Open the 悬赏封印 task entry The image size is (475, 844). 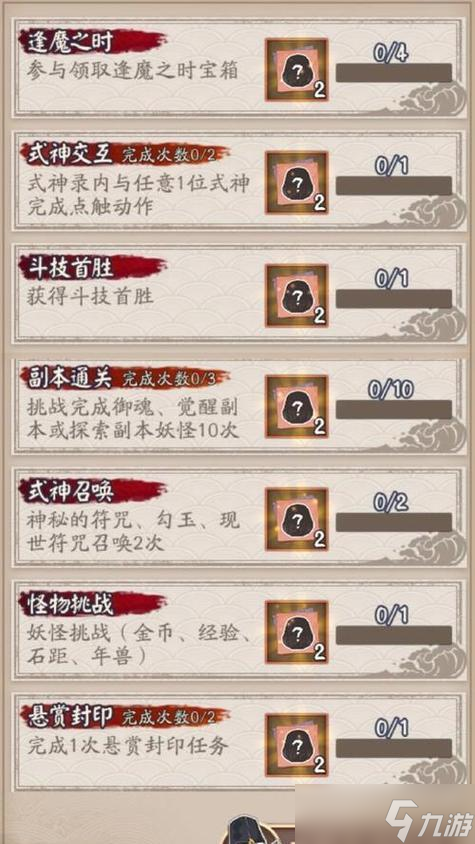(239, 743)
